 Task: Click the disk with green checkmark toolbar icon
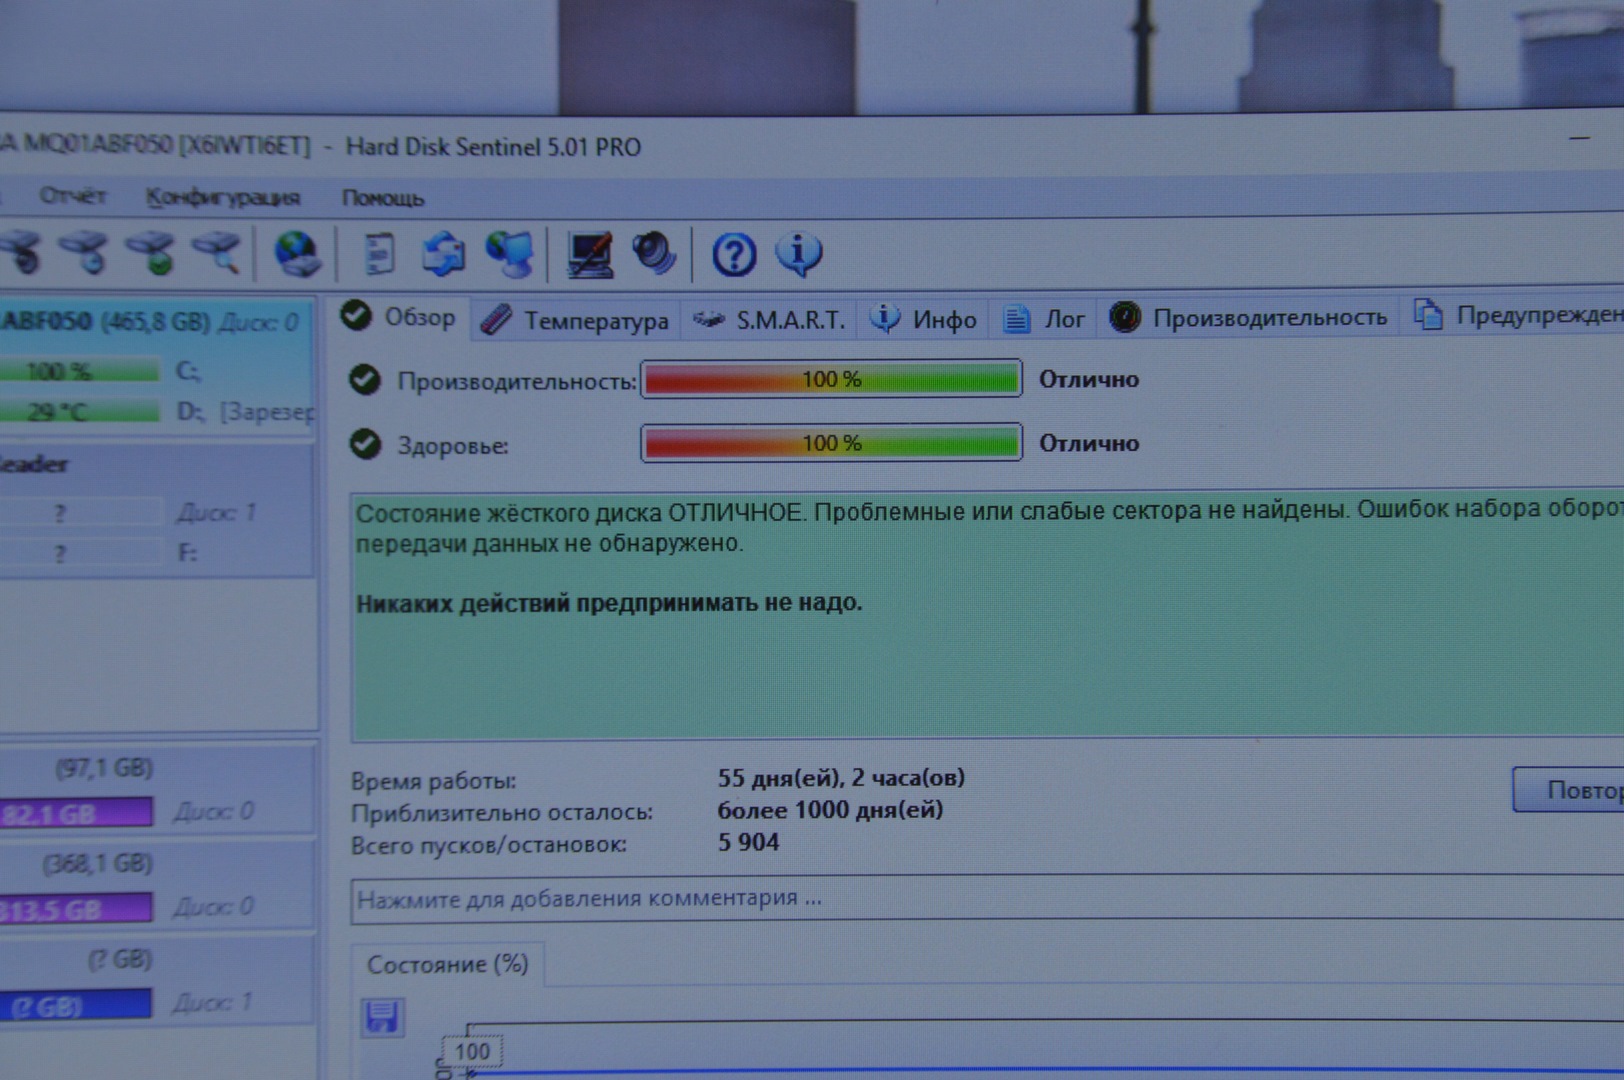[153, 253]
